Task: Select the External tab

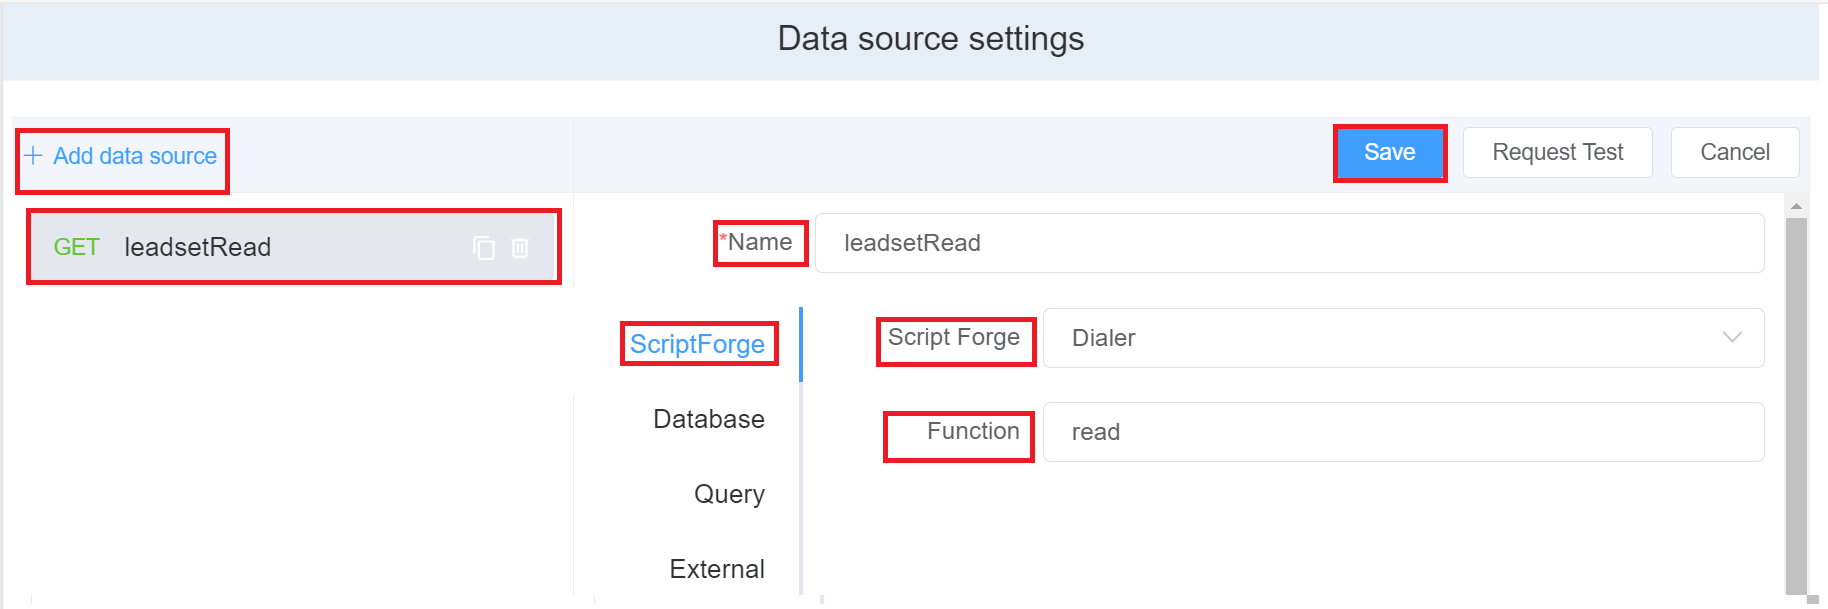Action: click(716, 569)
